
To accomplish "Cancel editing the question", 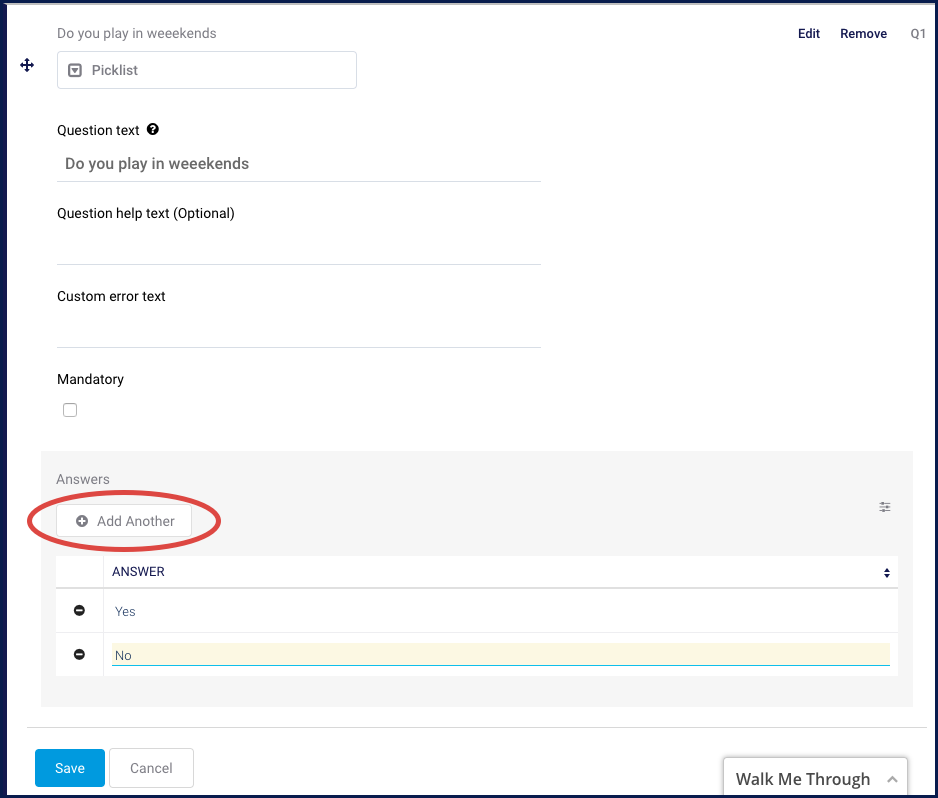I will click(151, 768).
